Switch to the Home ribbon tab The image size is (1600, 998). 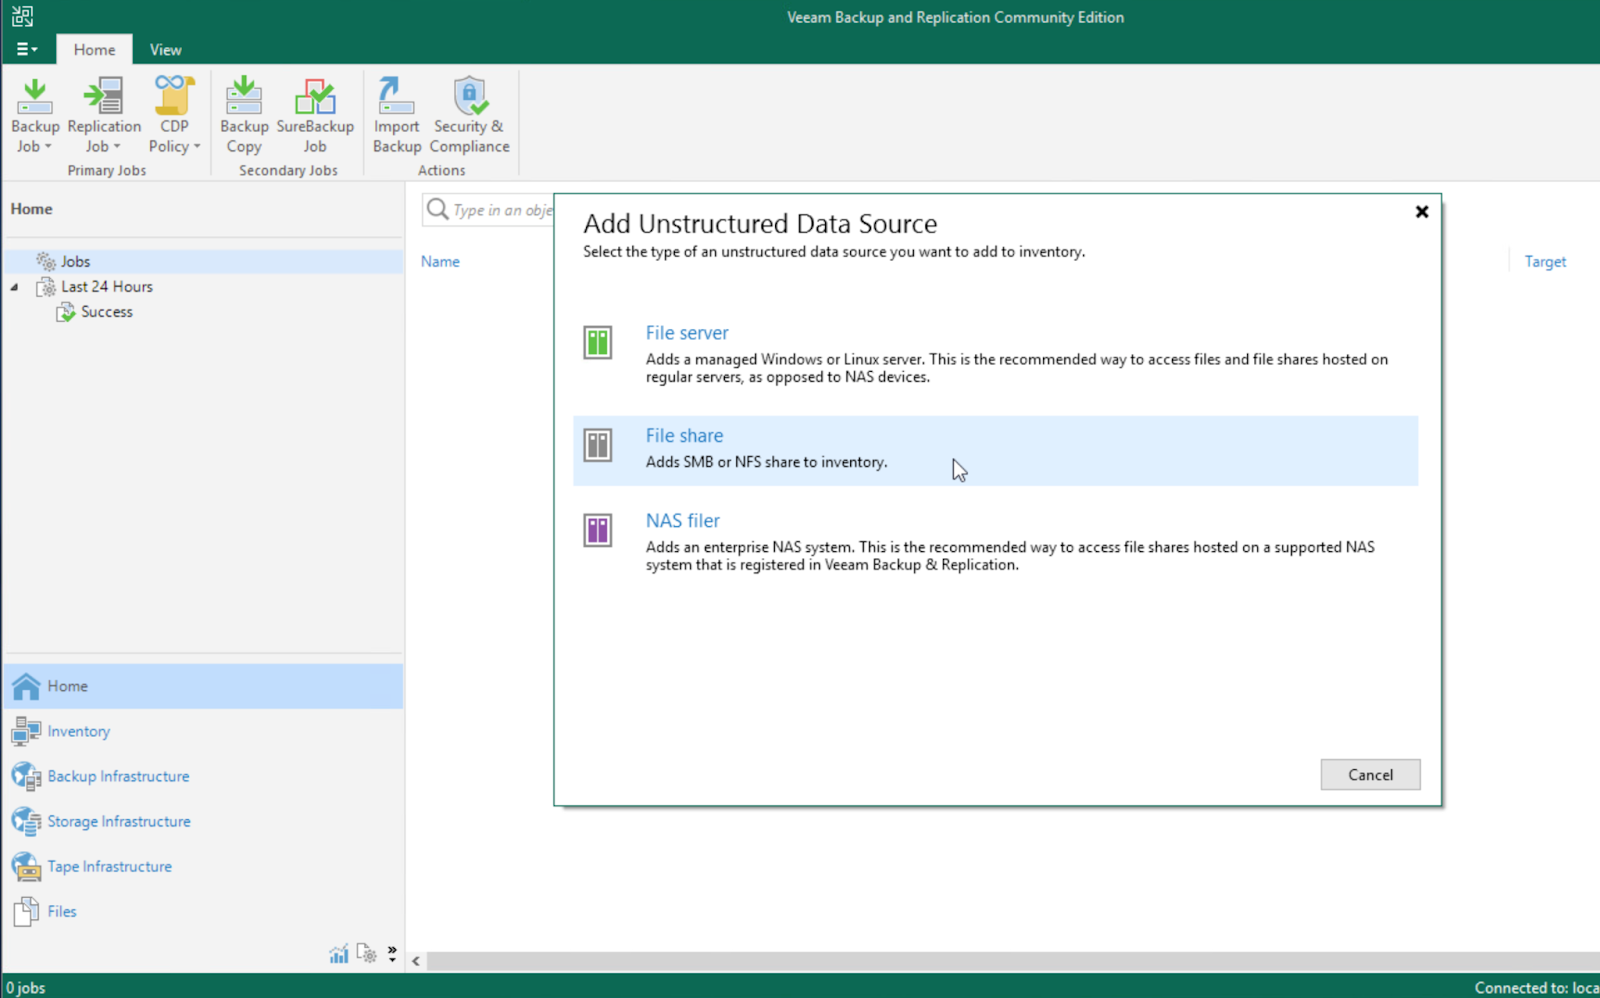(94, 49)
